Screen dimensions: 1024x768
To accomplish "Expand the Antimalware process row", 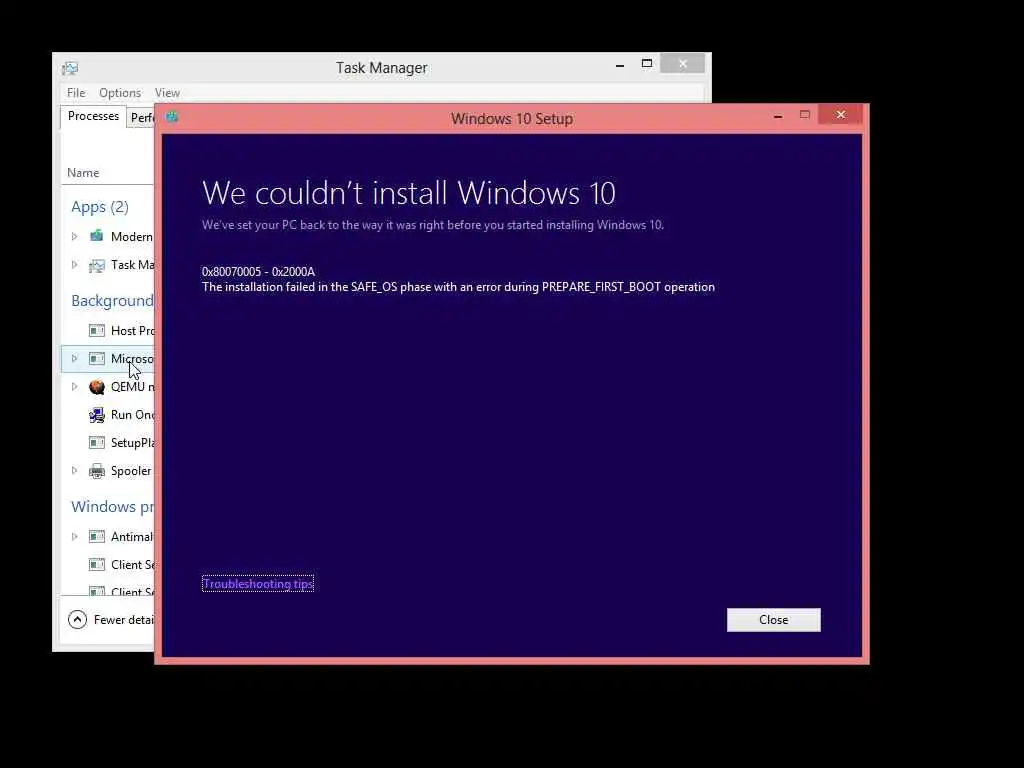I will pos(74,536).
